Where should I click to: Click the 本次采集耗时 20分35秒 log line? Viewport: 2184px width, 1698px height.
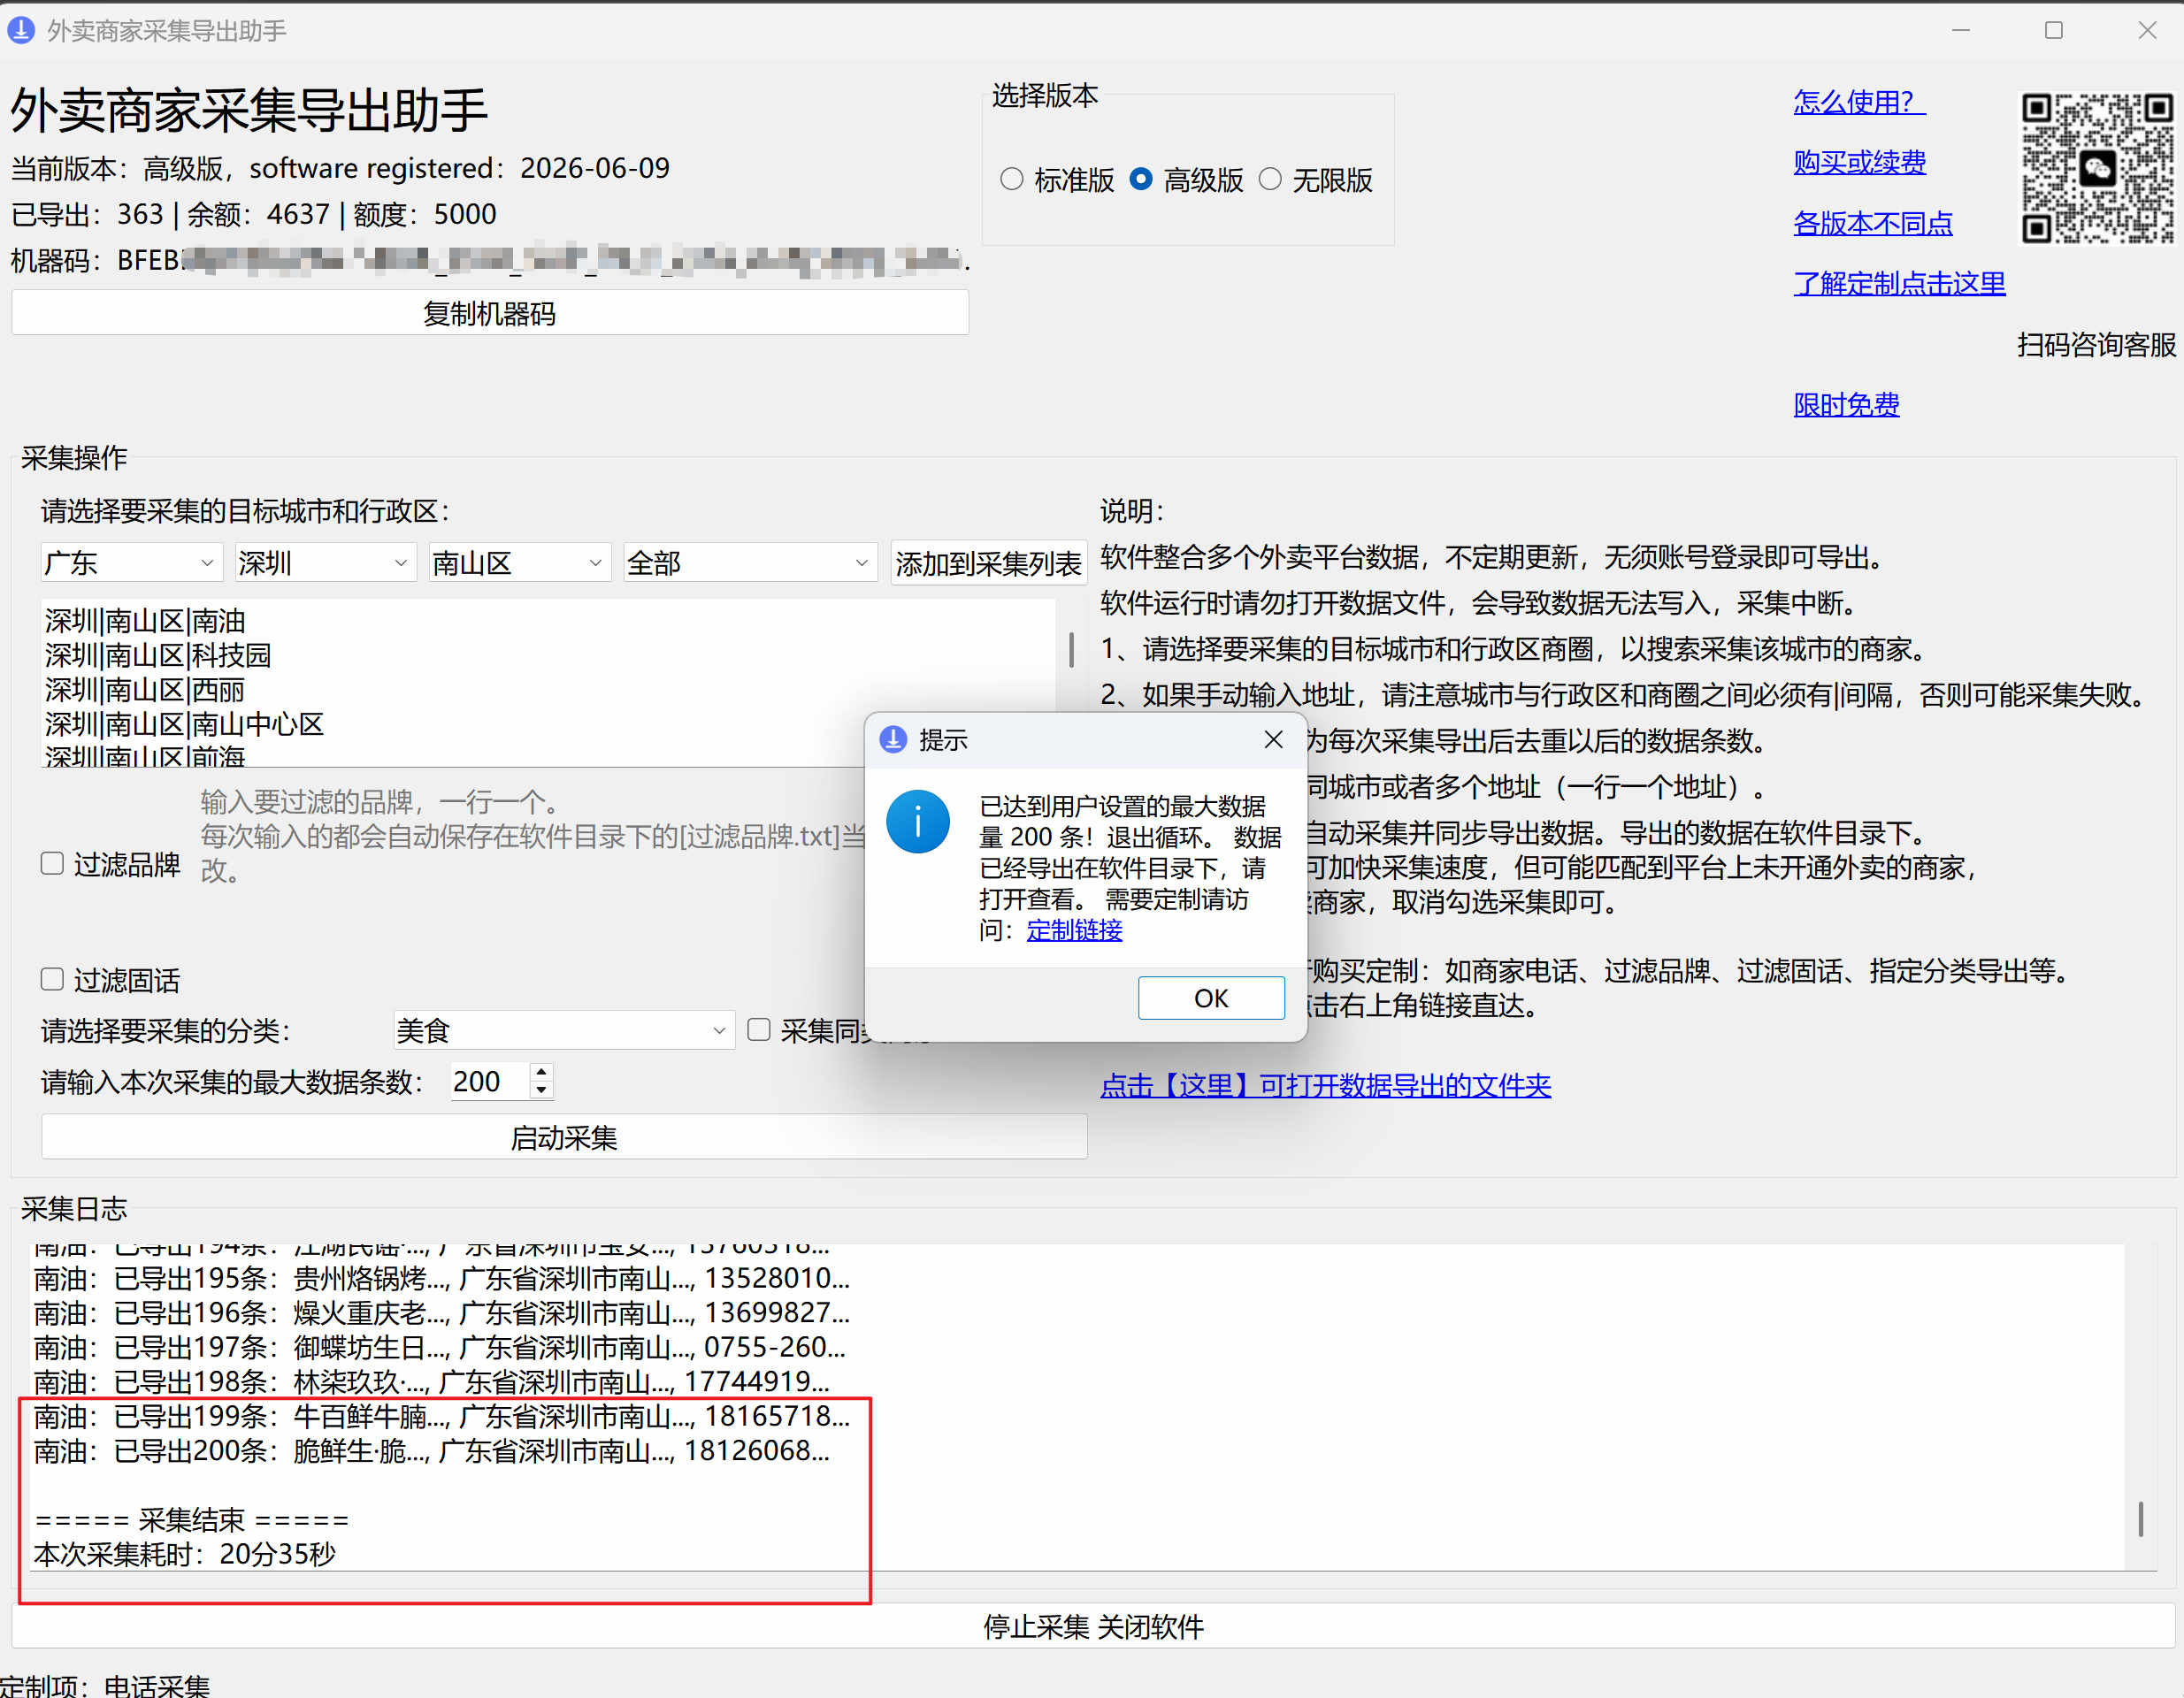[185, 1554]
